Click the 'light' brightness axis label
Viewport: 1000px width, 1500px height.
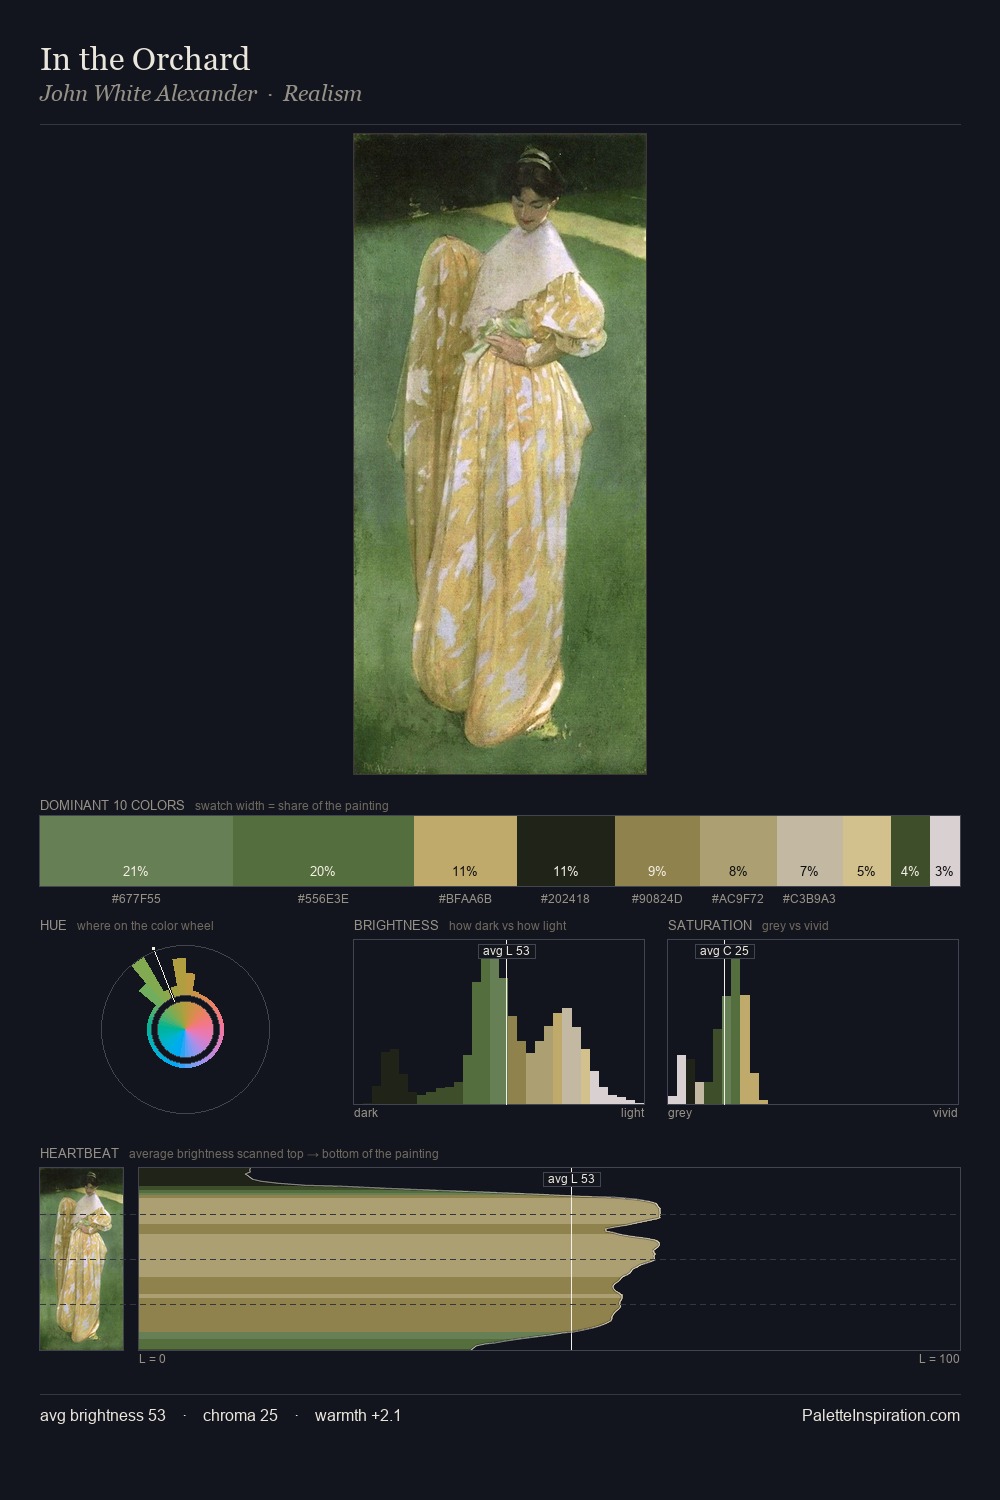pyautogui.click(x=632, y=1112)
